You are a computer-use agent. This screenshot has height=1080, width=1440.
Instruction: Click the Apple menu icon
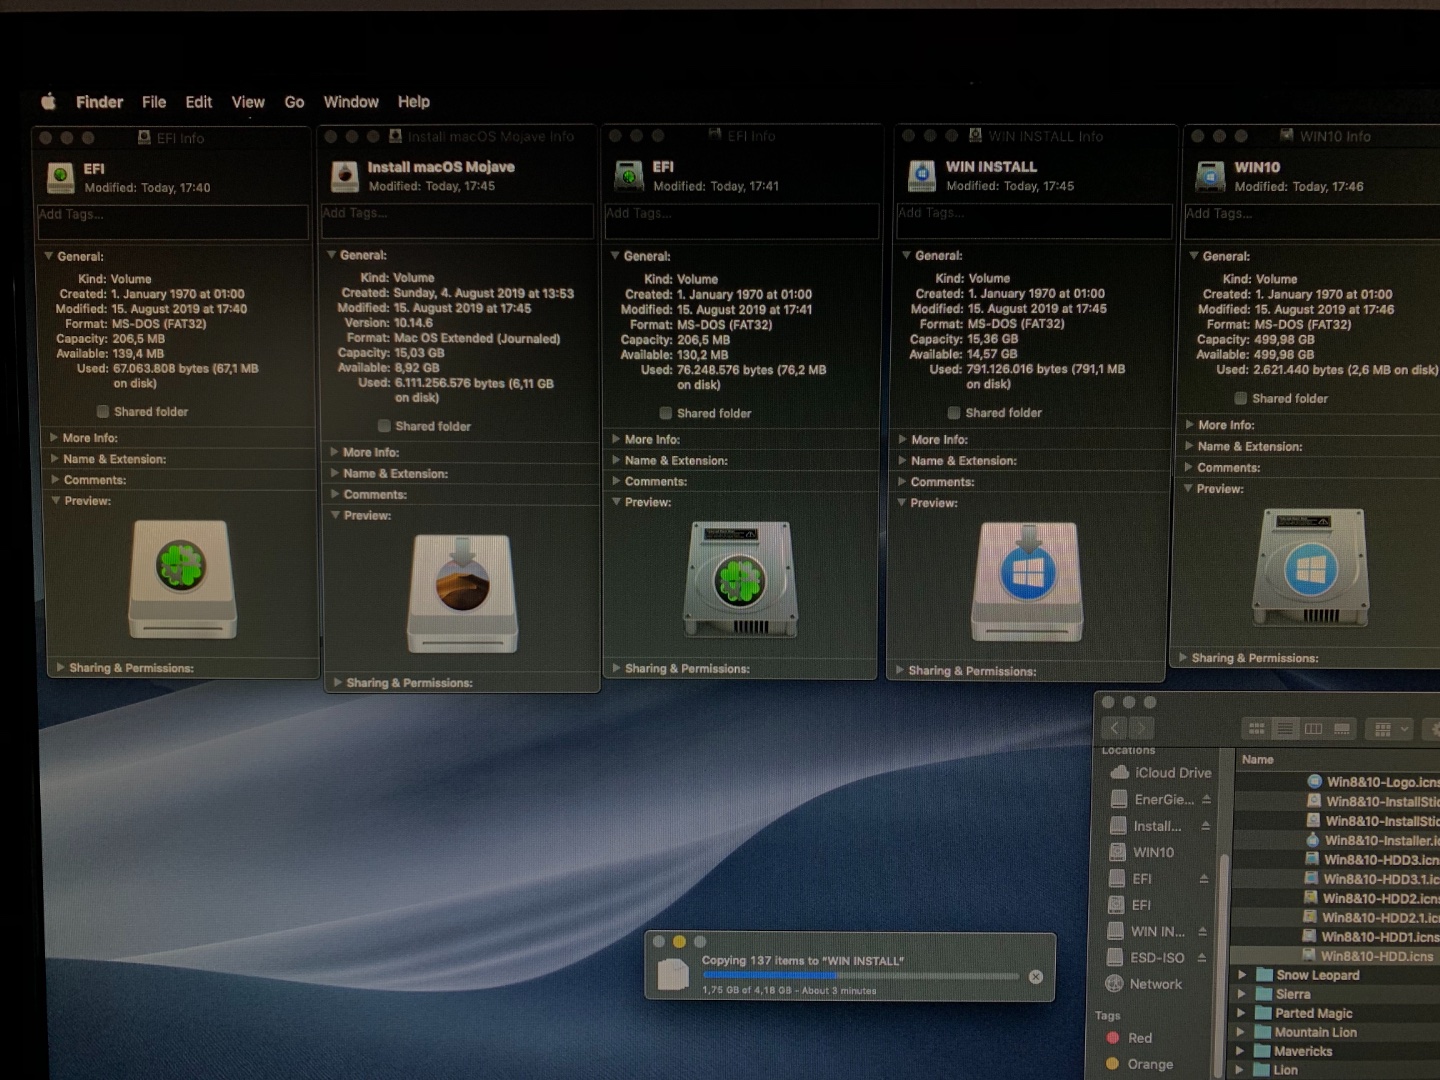point(48,102)
